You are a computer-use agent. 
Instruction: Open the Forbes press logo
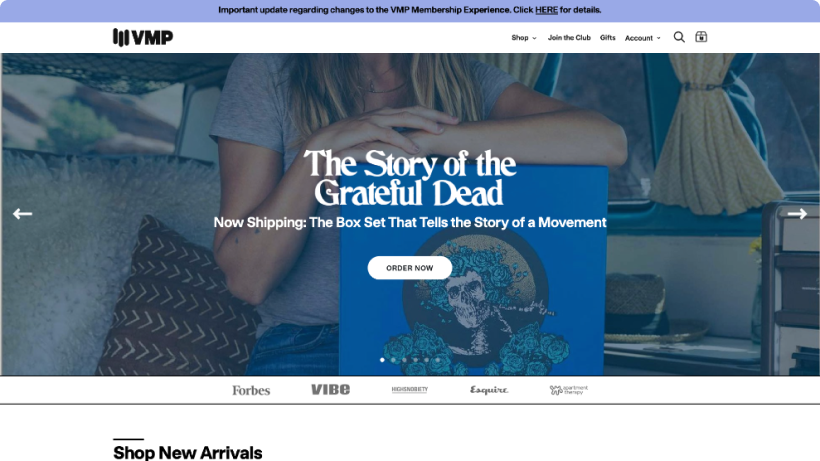pos(251,390)
